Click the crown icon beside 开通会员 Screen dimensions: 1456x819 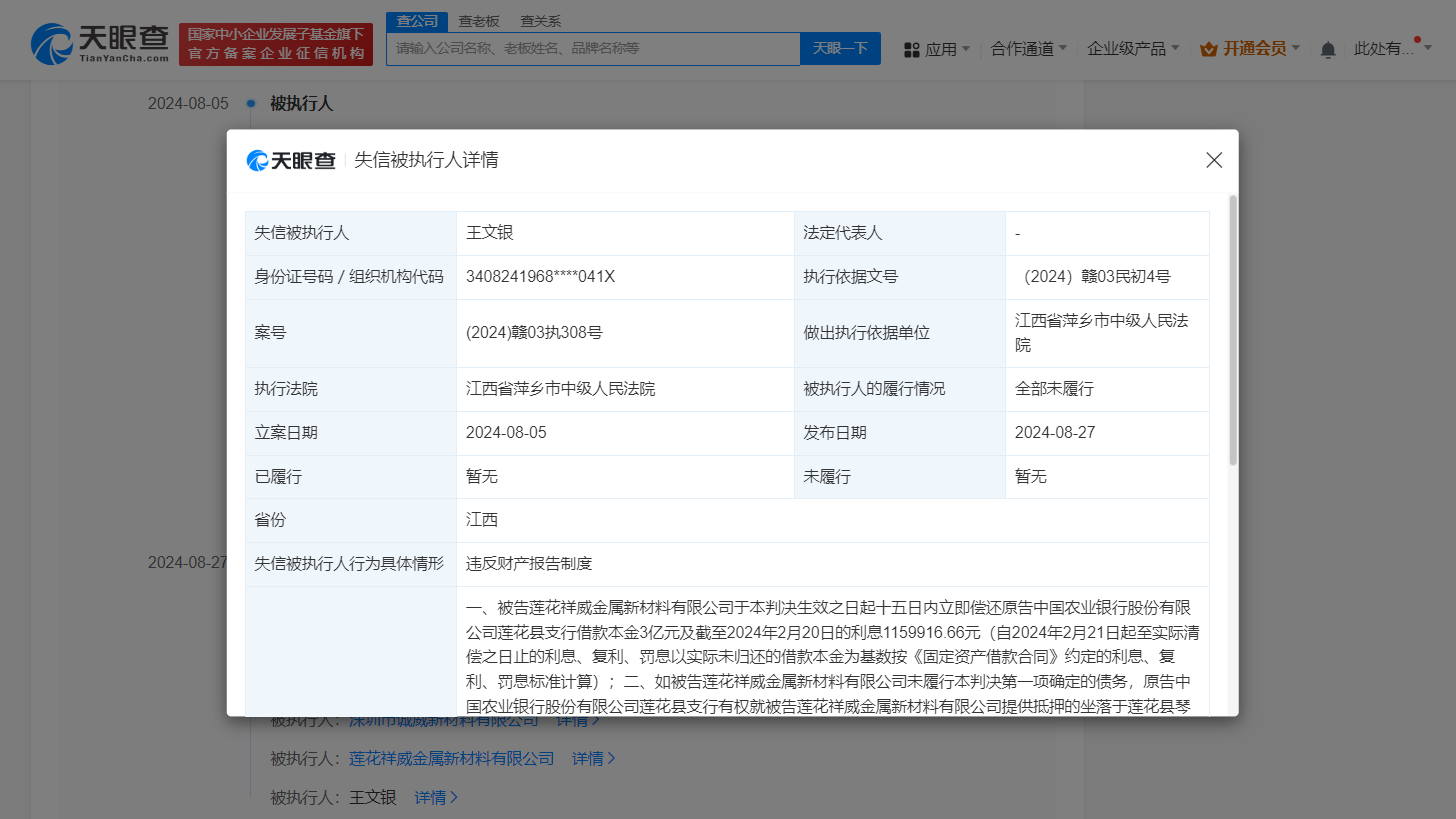[1207, 47]
